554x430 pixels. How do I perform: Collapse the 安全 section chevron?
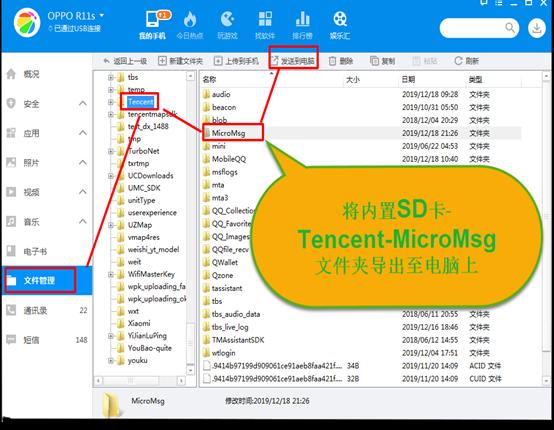pyautogui.click(x=83, y=104)
